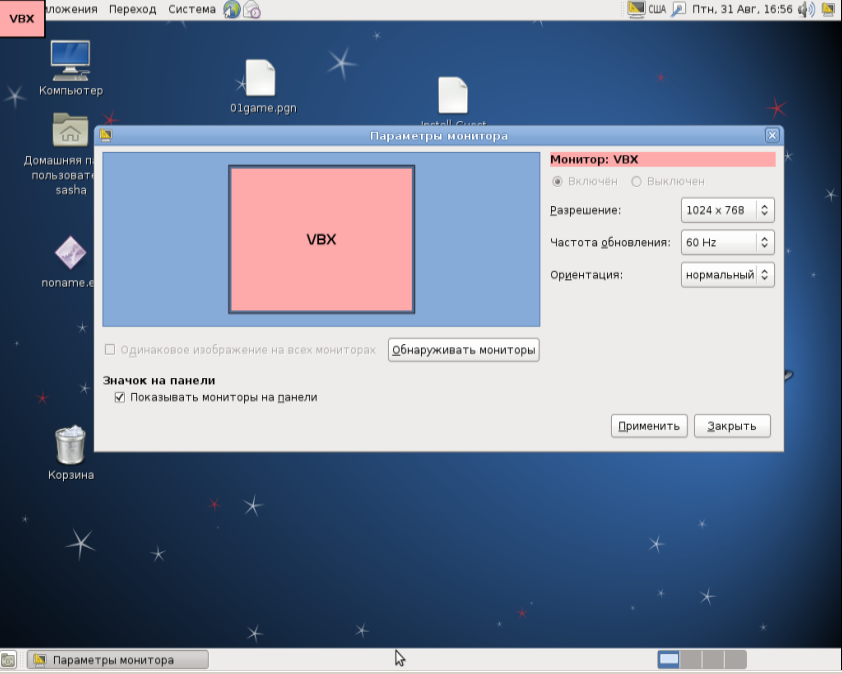Open the Система menu

pos(192,9)
